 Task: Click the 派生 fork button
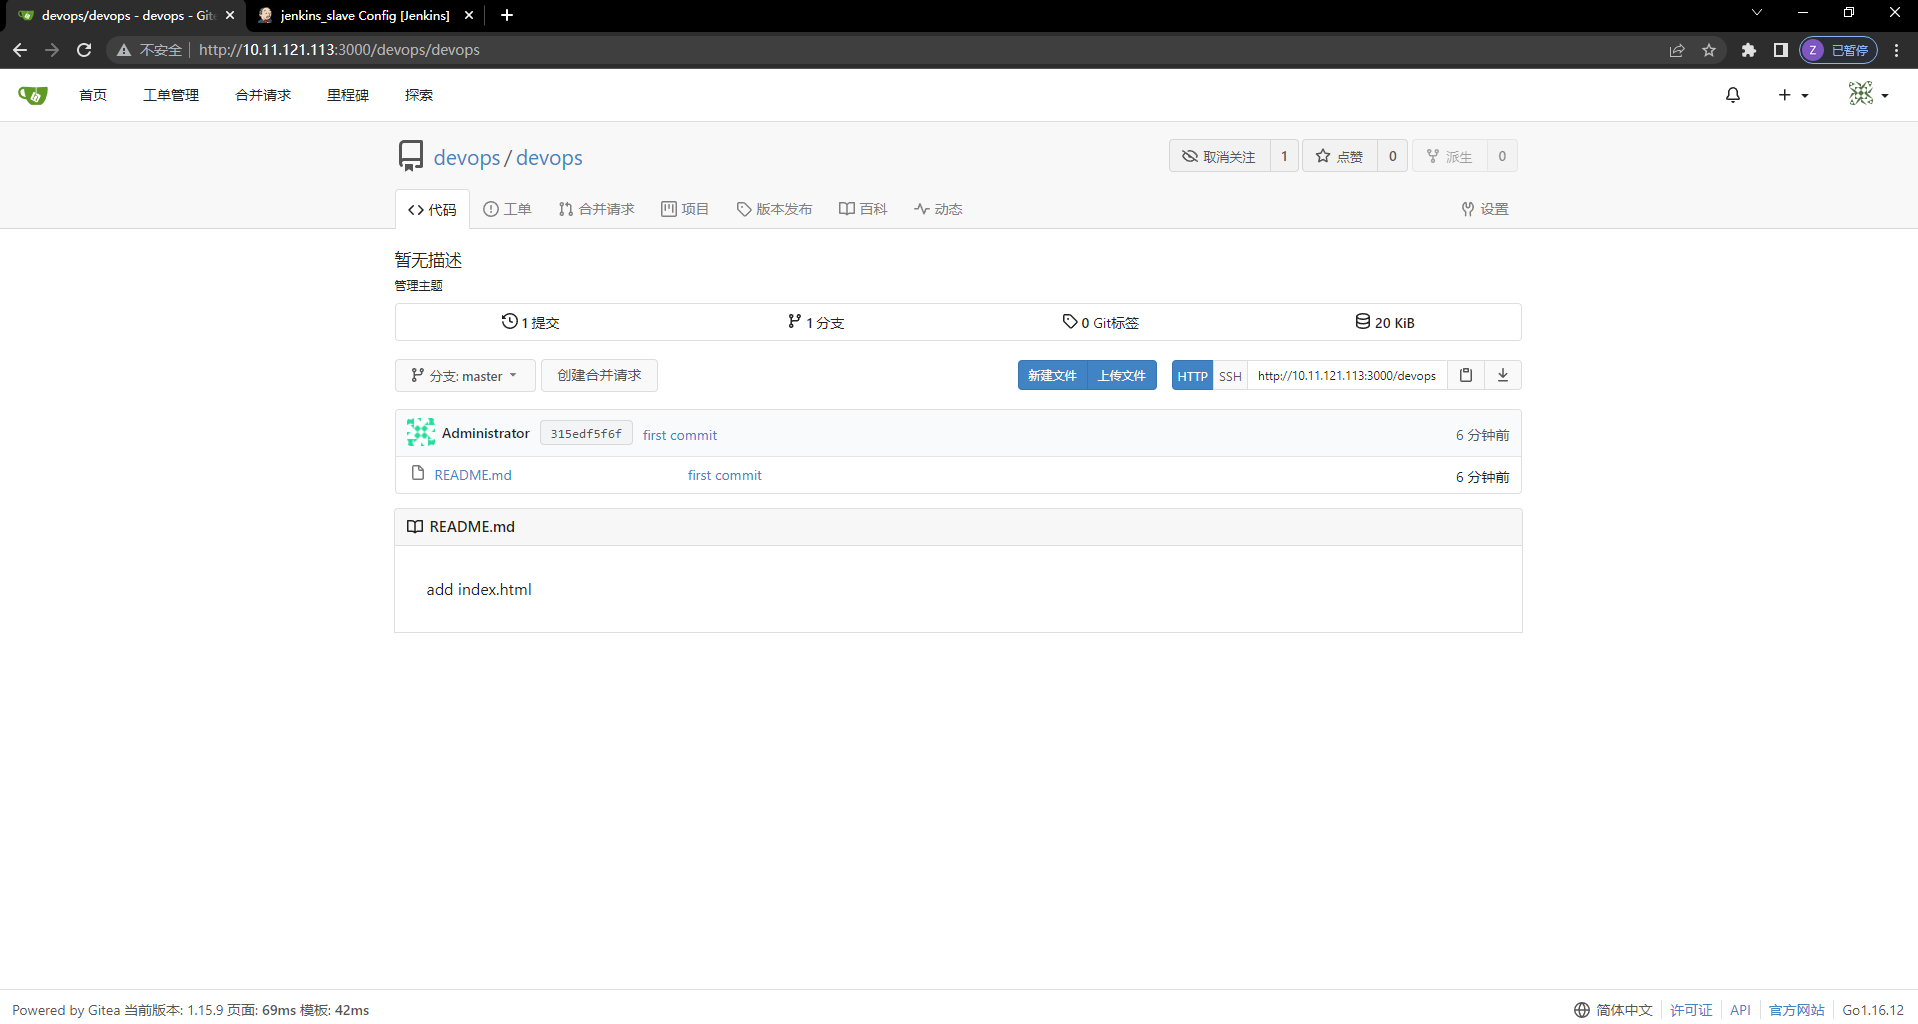[x=1450, y=156]
